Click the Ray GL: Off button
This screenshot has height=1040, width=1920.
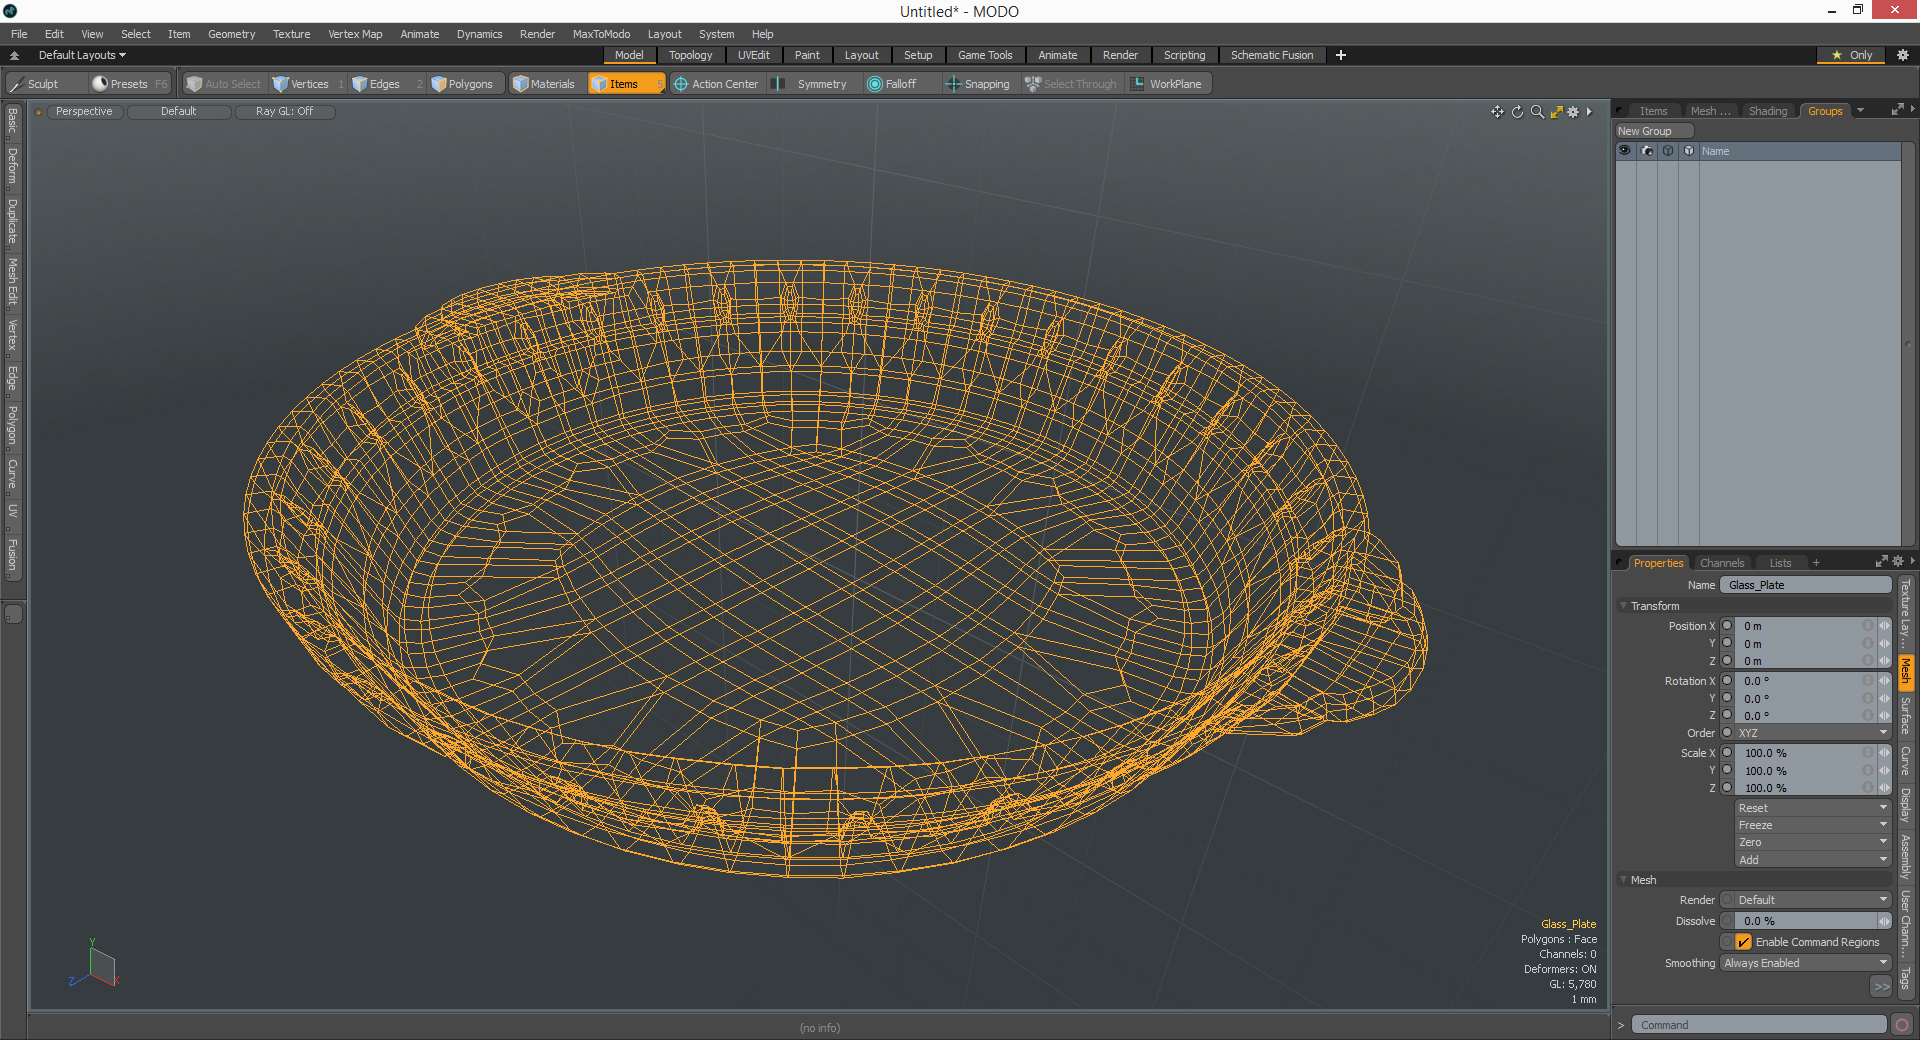[284, 112]
